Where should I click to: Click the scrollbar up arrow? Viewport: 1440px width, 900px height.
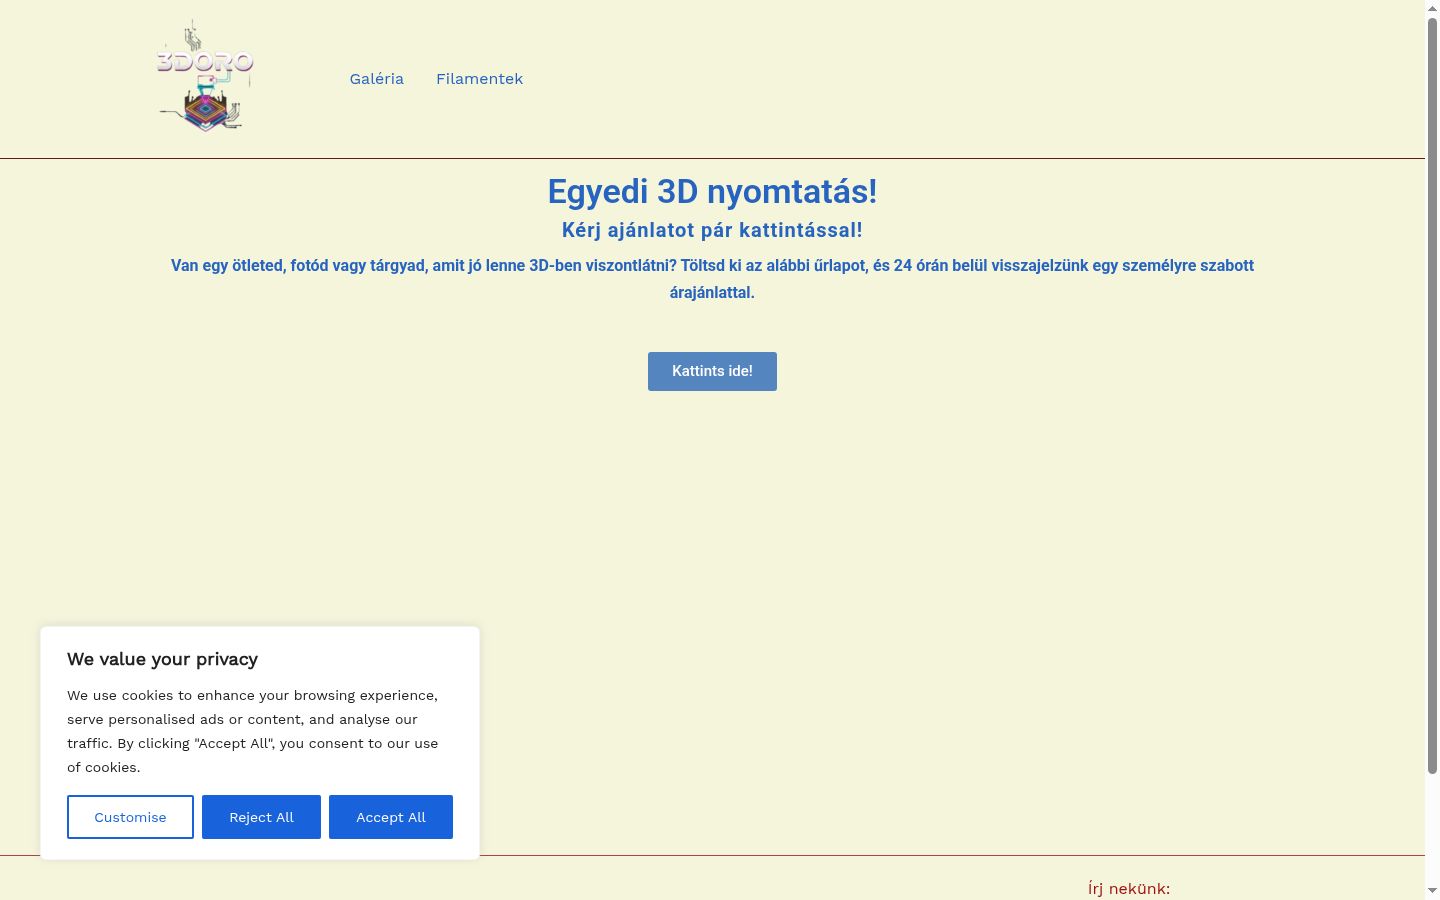tap(1432, 8)
